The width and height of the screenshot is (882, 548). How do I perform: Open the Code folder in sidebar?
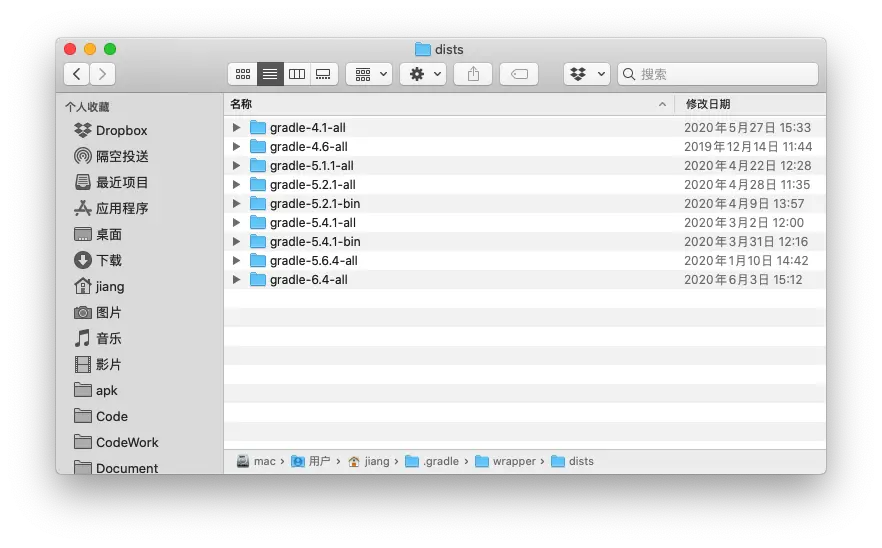(101, 416)
